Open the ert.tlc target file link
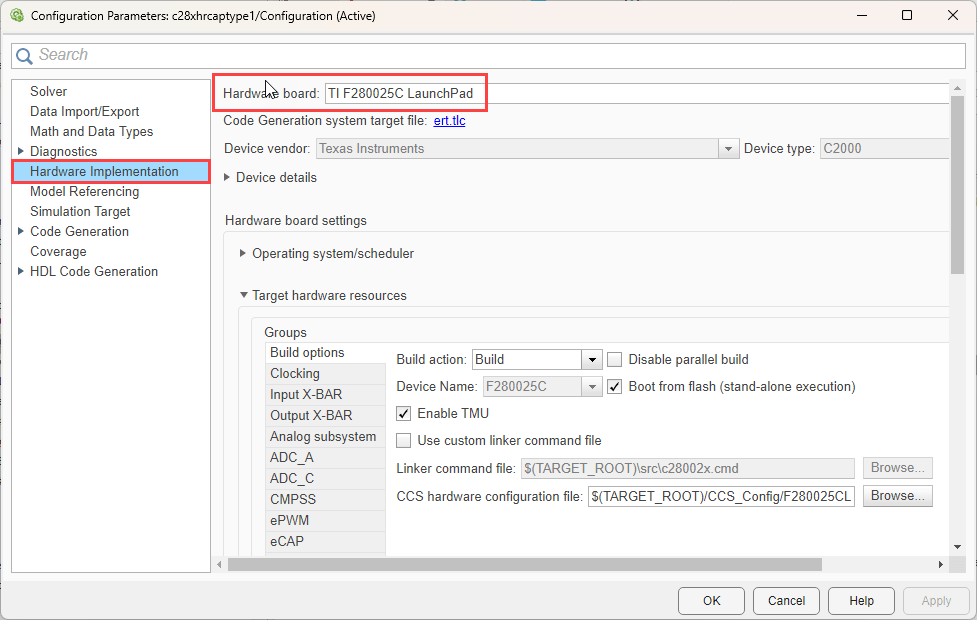 pyautogui.click(x=449, y=121)
